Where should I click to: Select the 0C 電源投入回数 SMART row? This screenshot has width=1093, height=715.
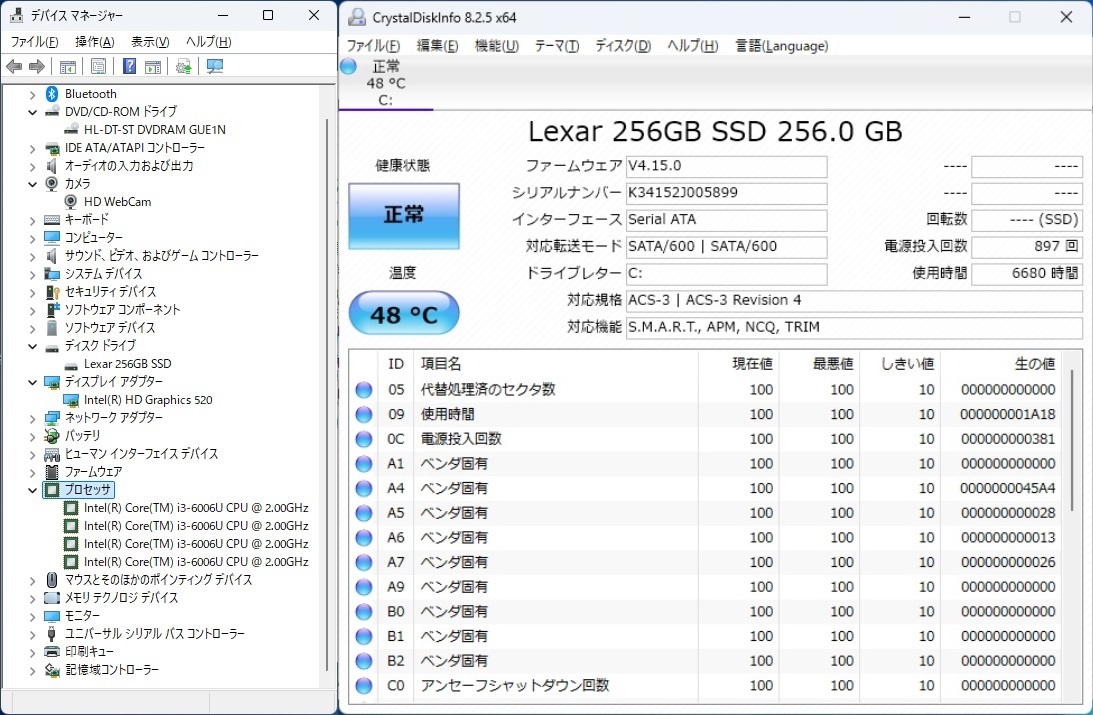(705, 439)
